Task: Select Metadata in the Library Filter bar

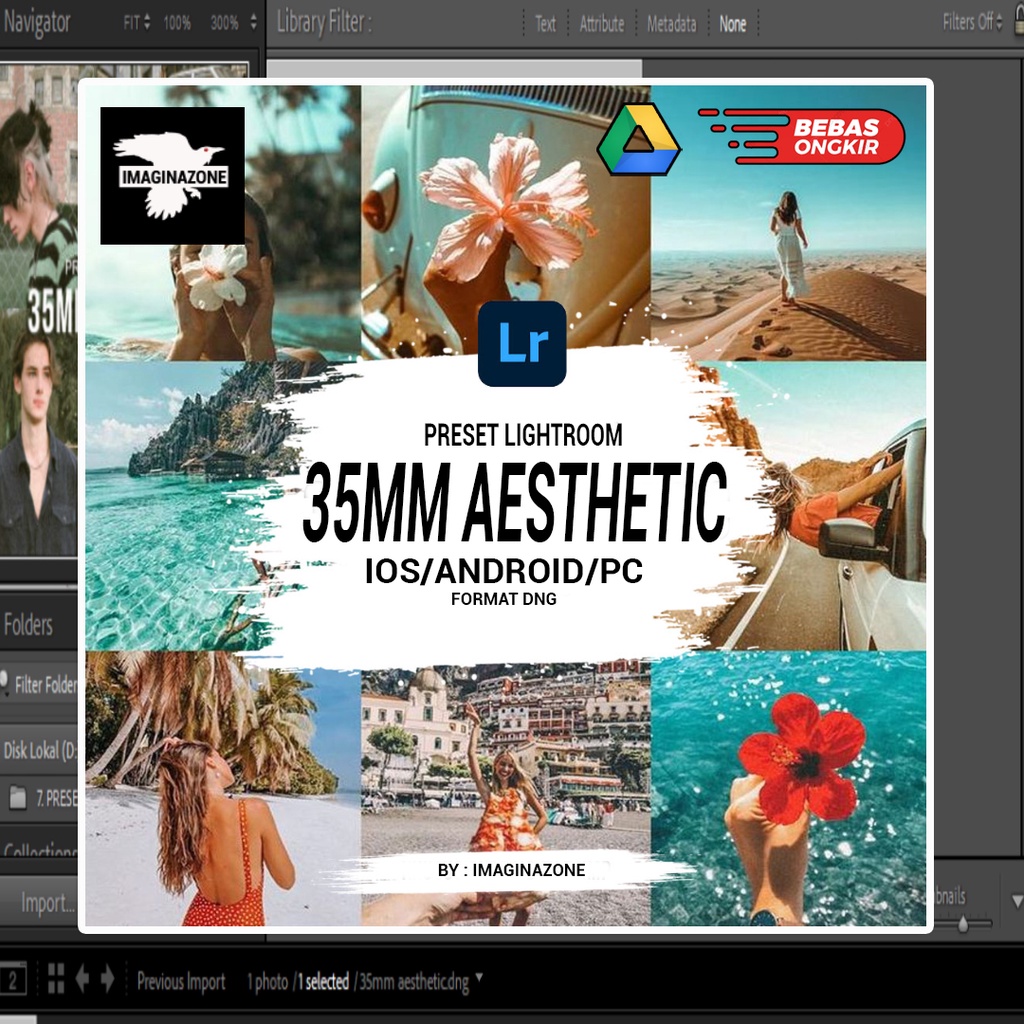Action: (x=671, y=24)
